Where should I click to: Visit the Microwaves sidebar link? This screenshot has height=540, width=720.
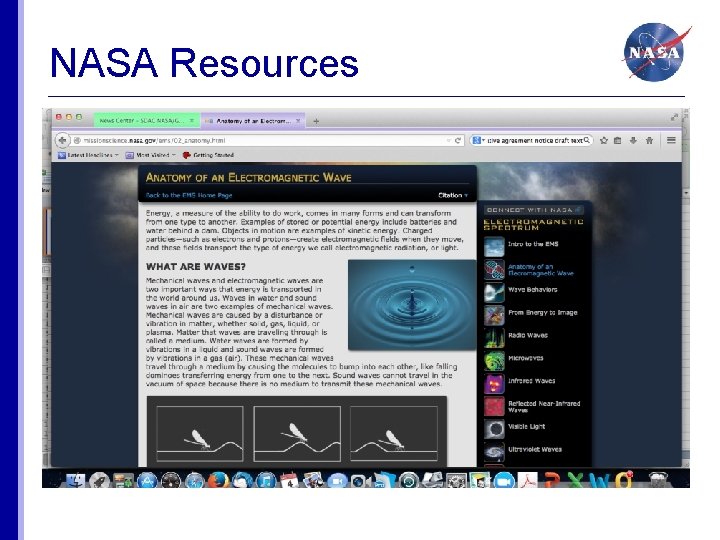[x=525, y=358]
